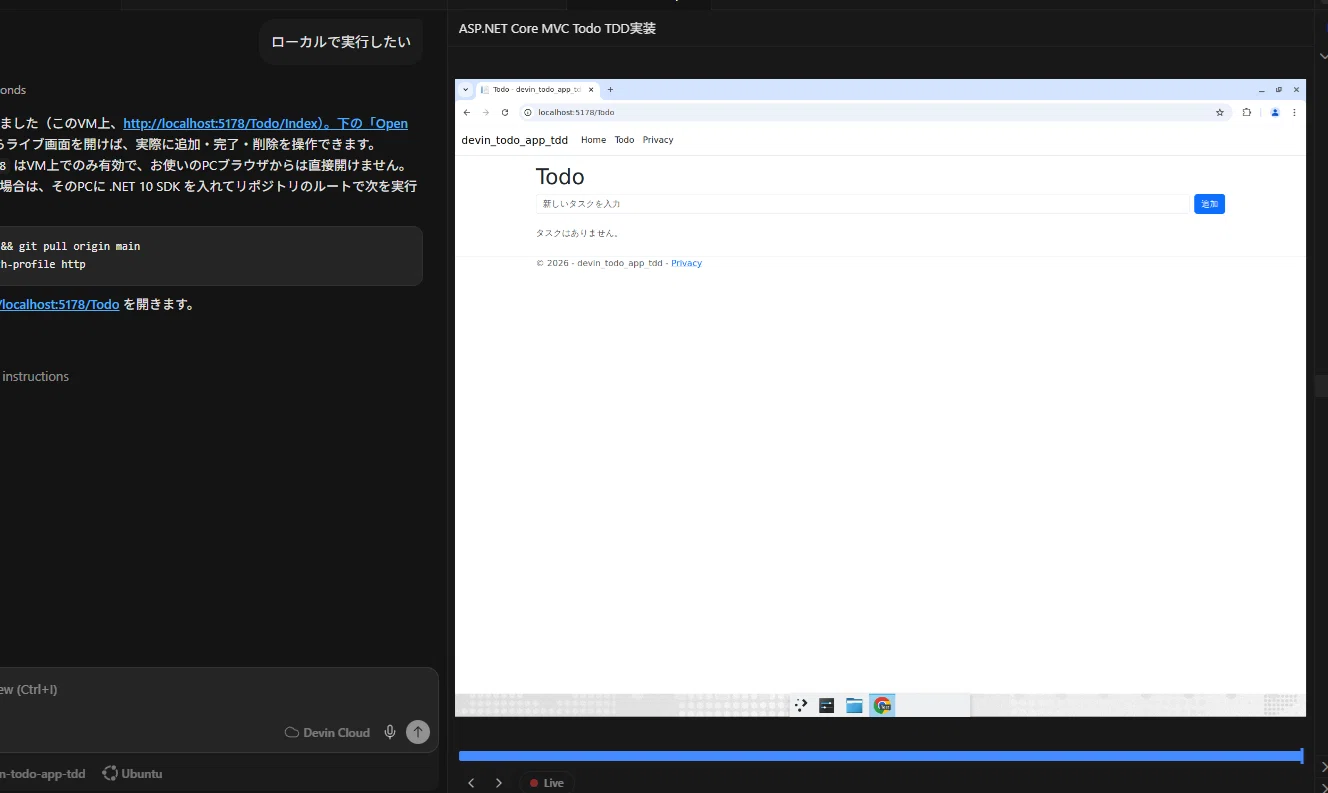Open the terminal icon in the VM taskbar
Screen dimensions: 1328x793
point(827,706)
